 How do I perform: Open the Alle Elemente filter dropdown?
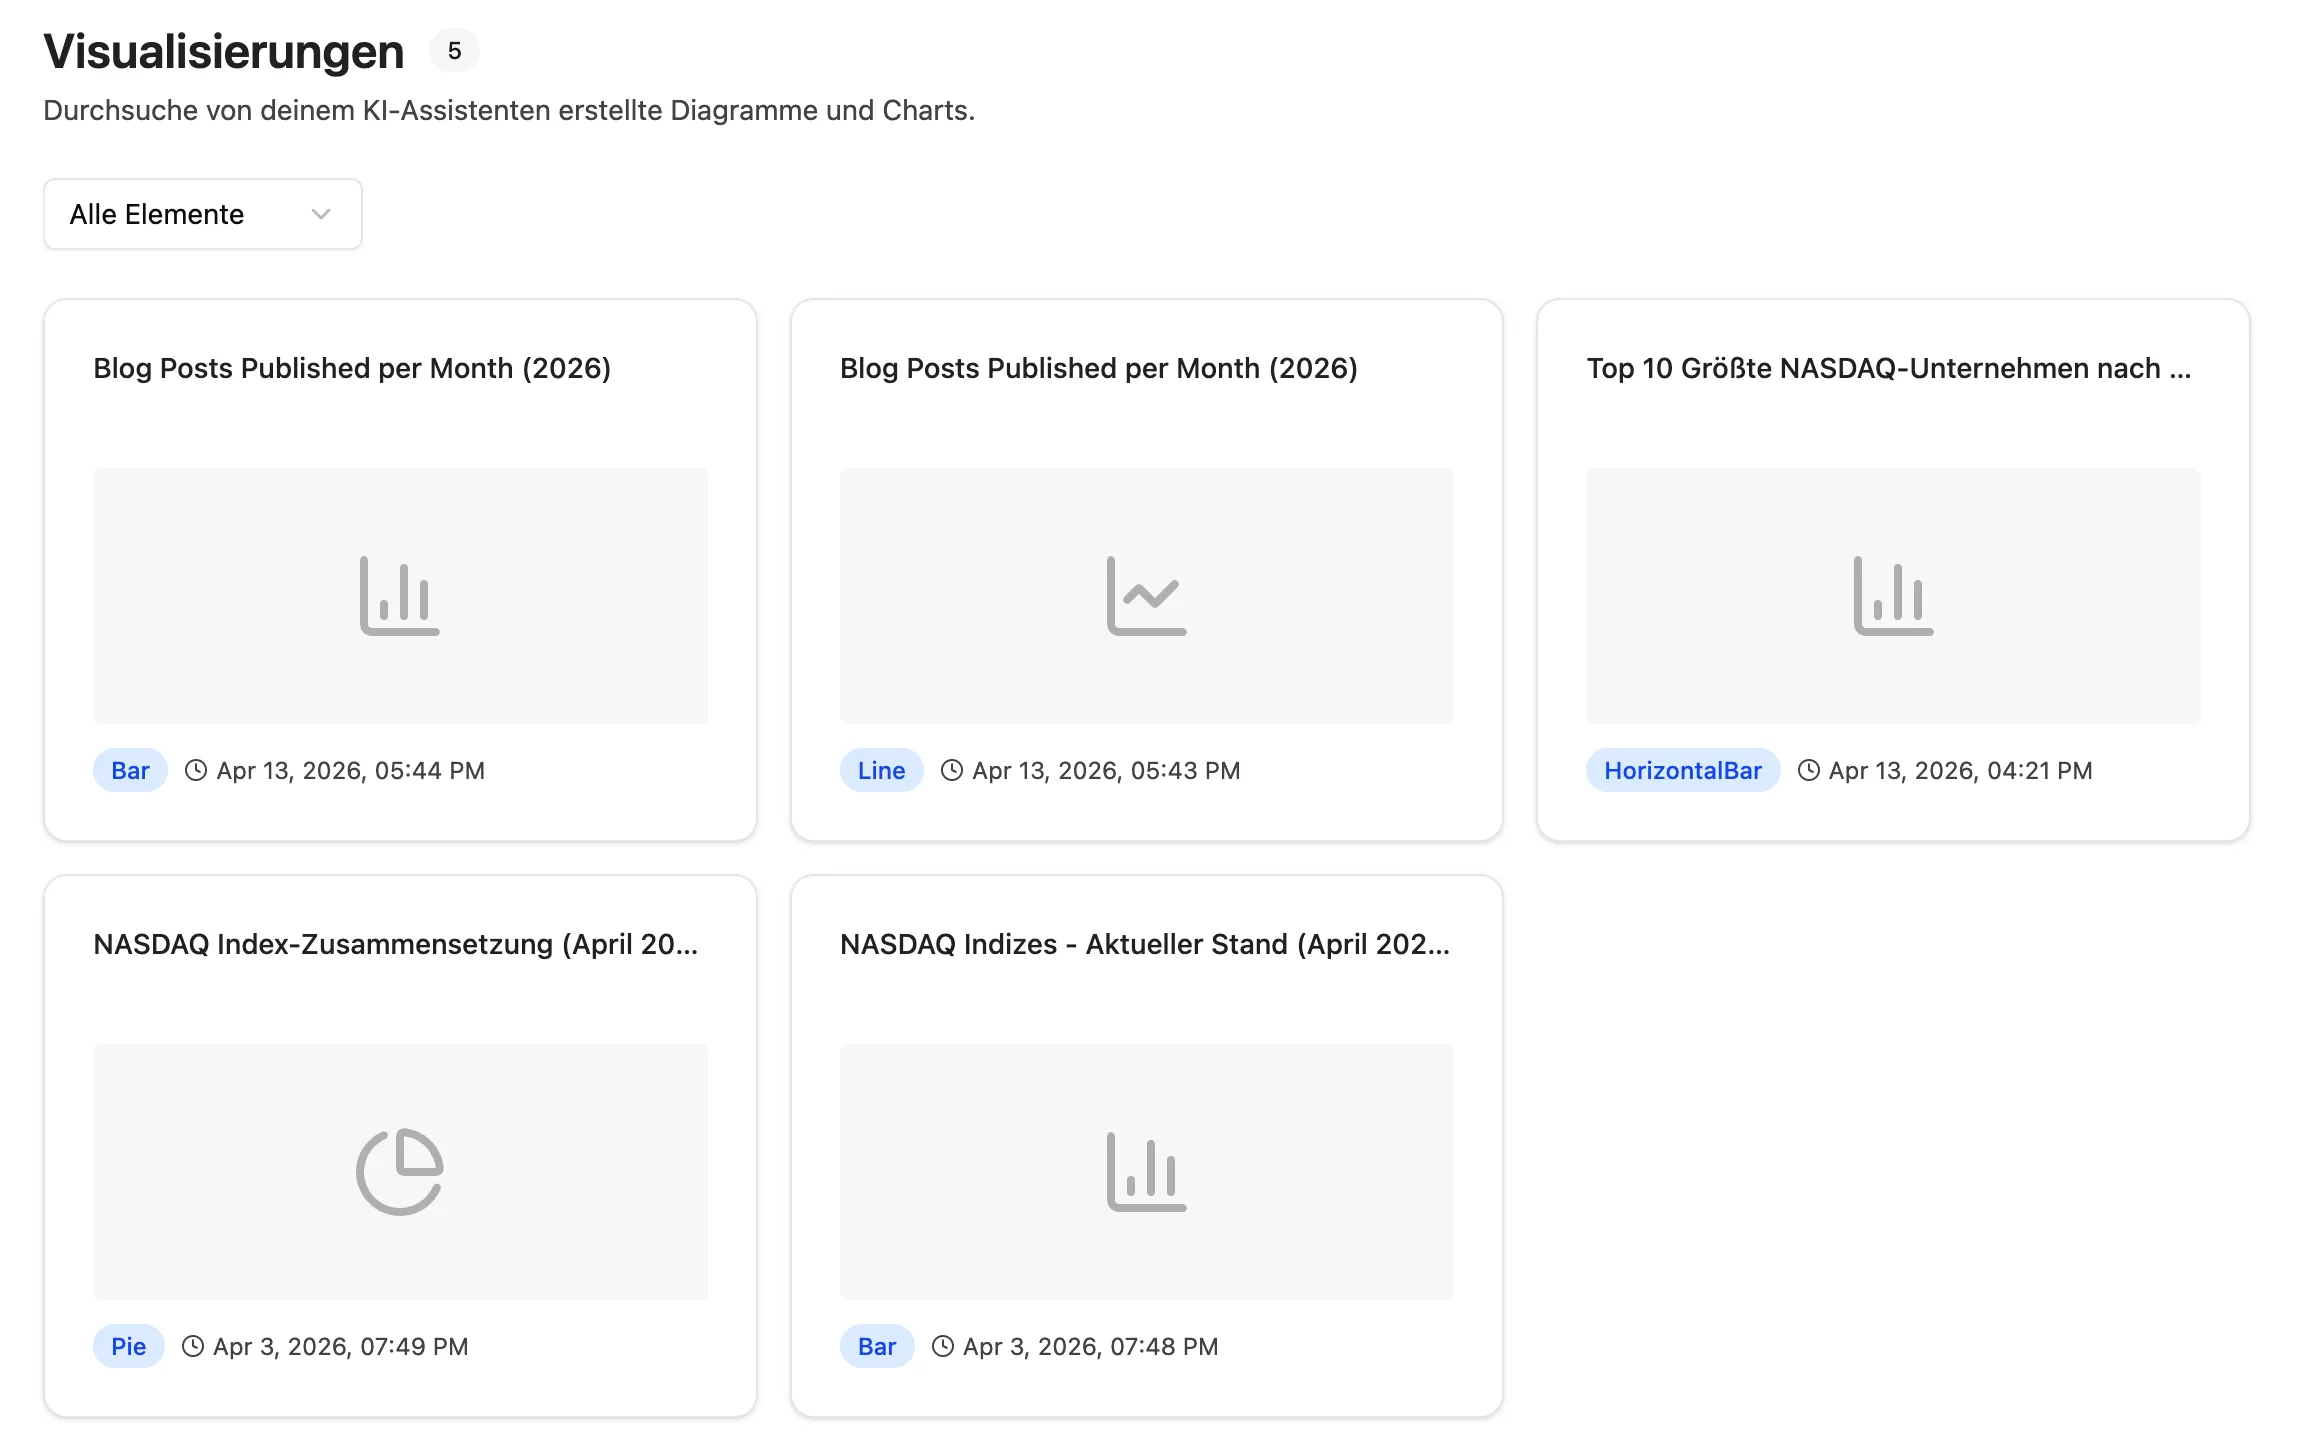pos(202,214)
